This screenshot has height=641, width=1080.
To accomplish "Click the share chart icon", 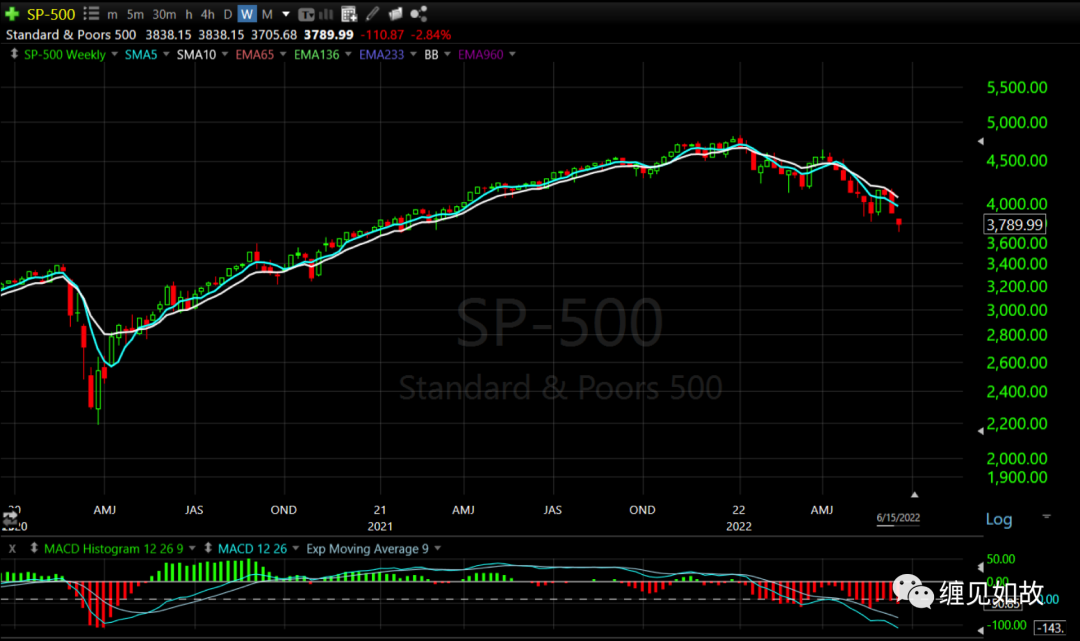I will [x=418, y=14].
